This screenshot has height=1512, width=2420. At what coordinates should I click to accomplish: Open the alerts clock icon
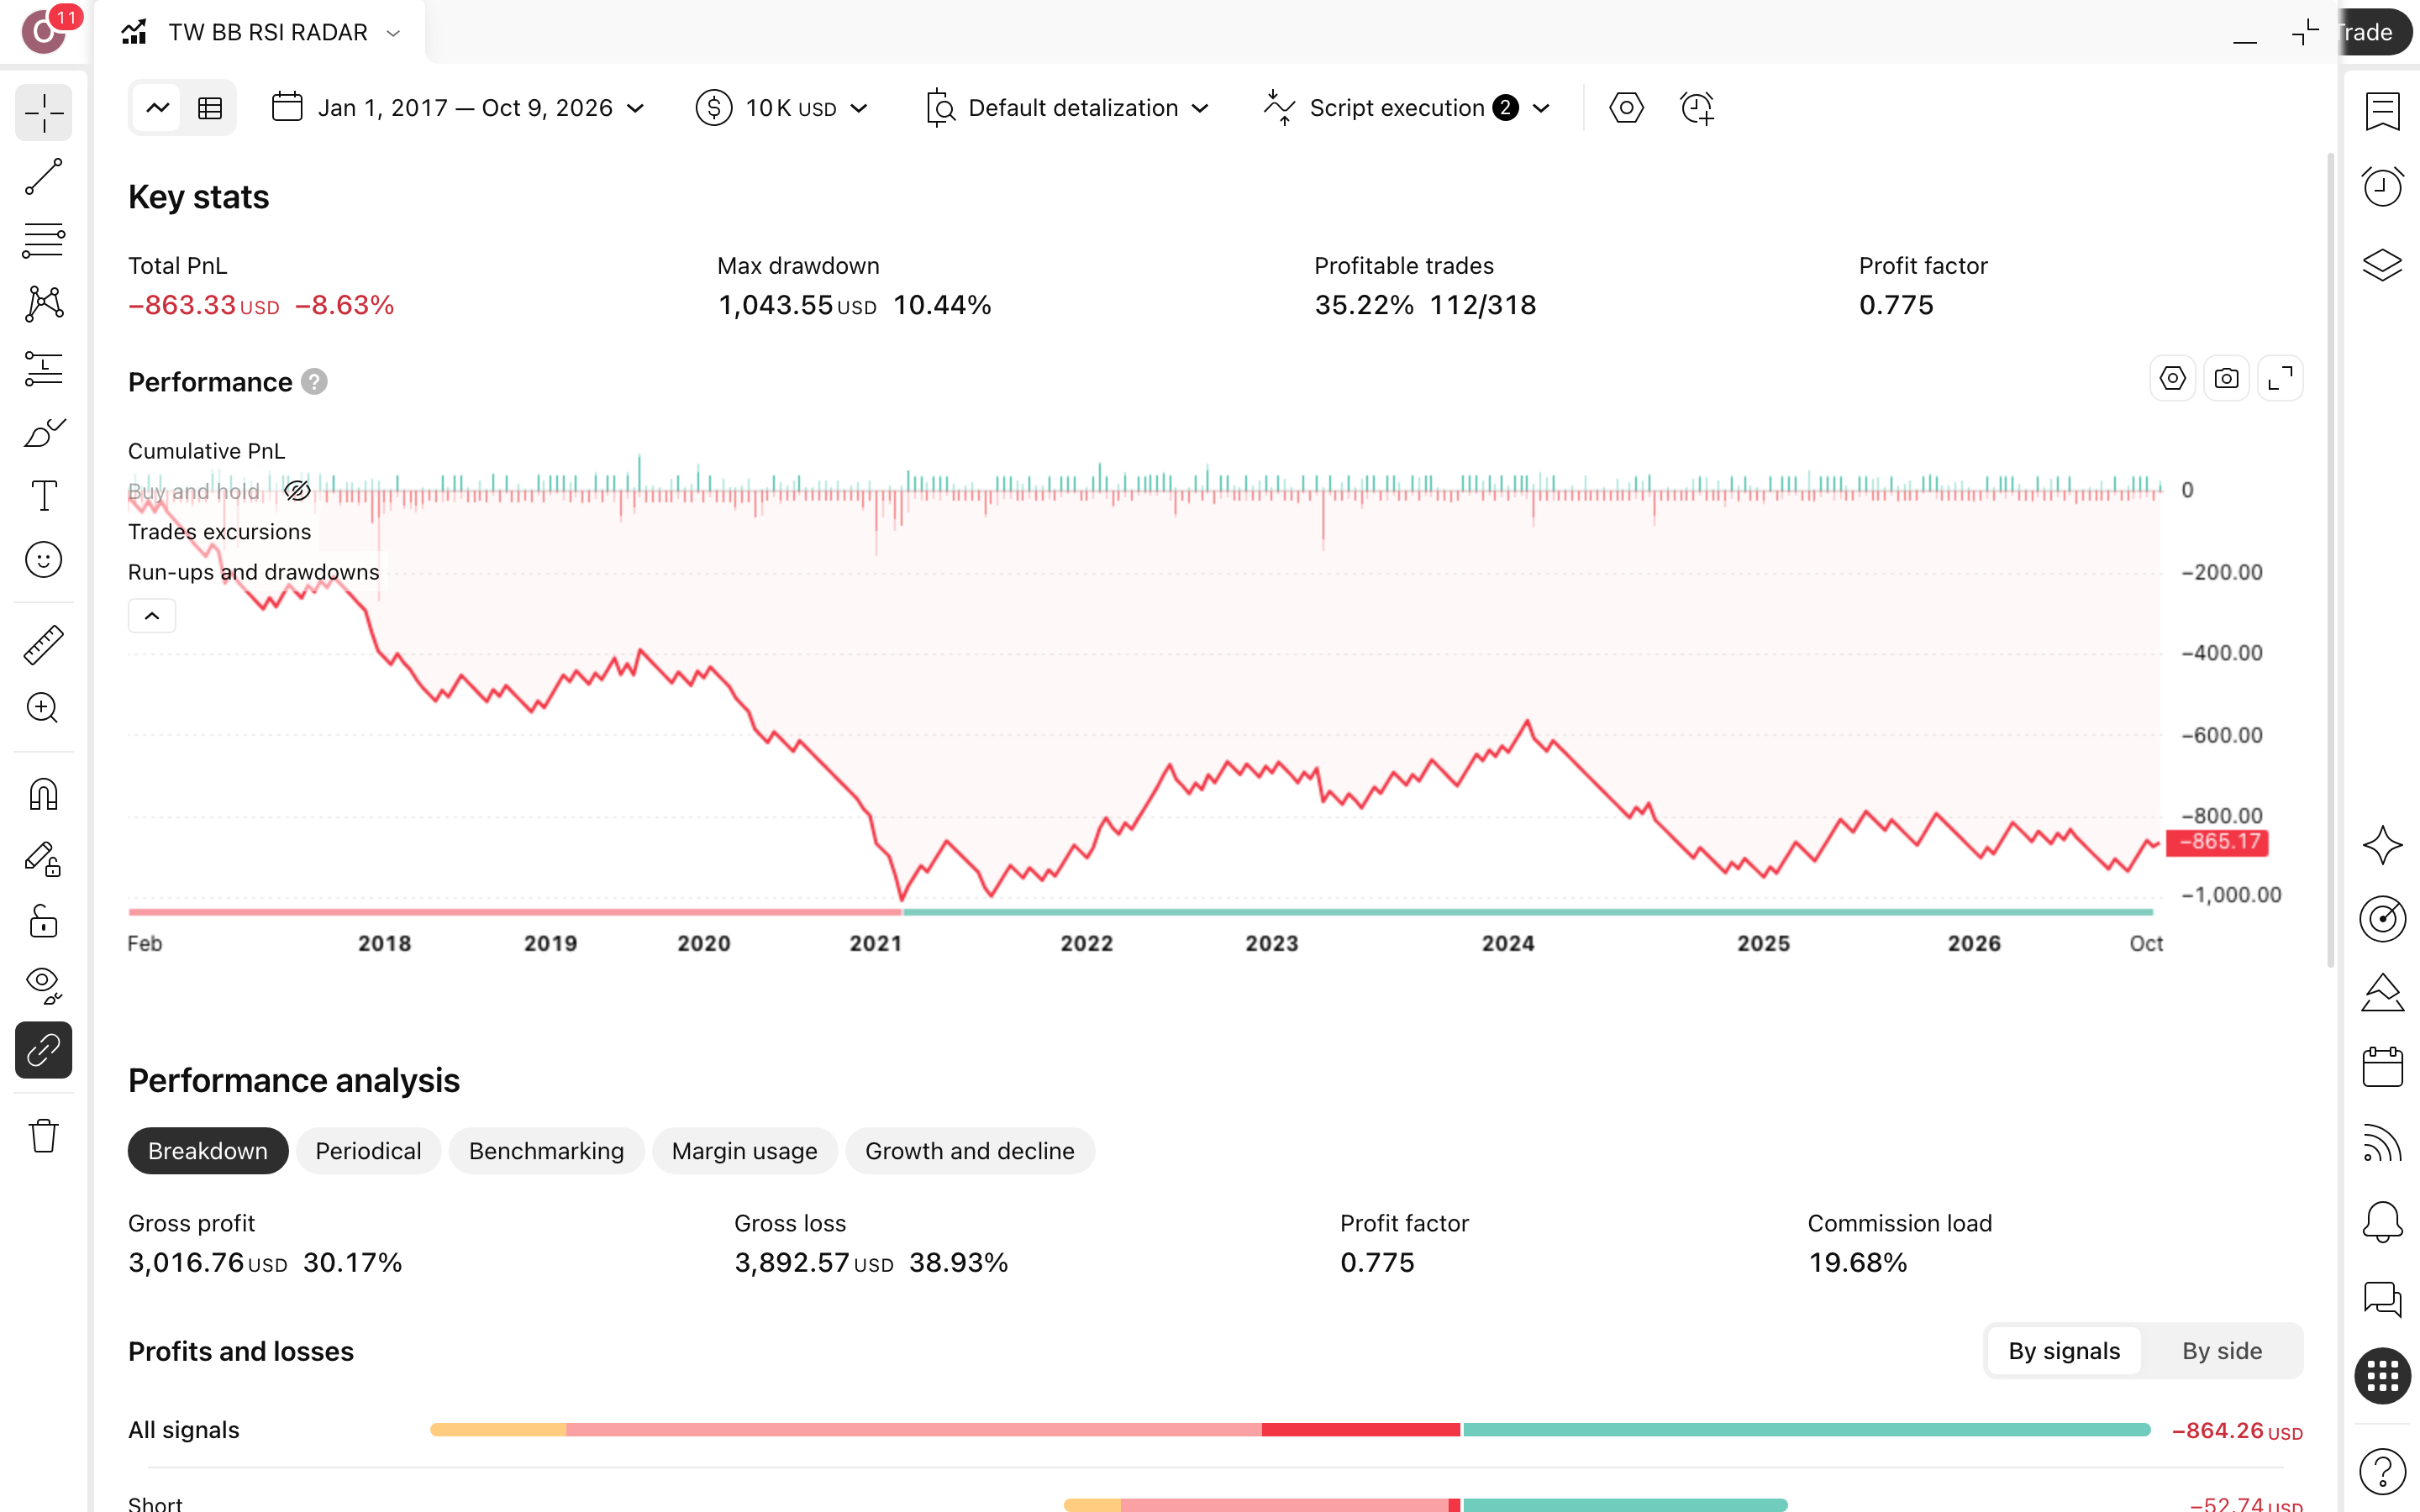(x=2382, y=187)
